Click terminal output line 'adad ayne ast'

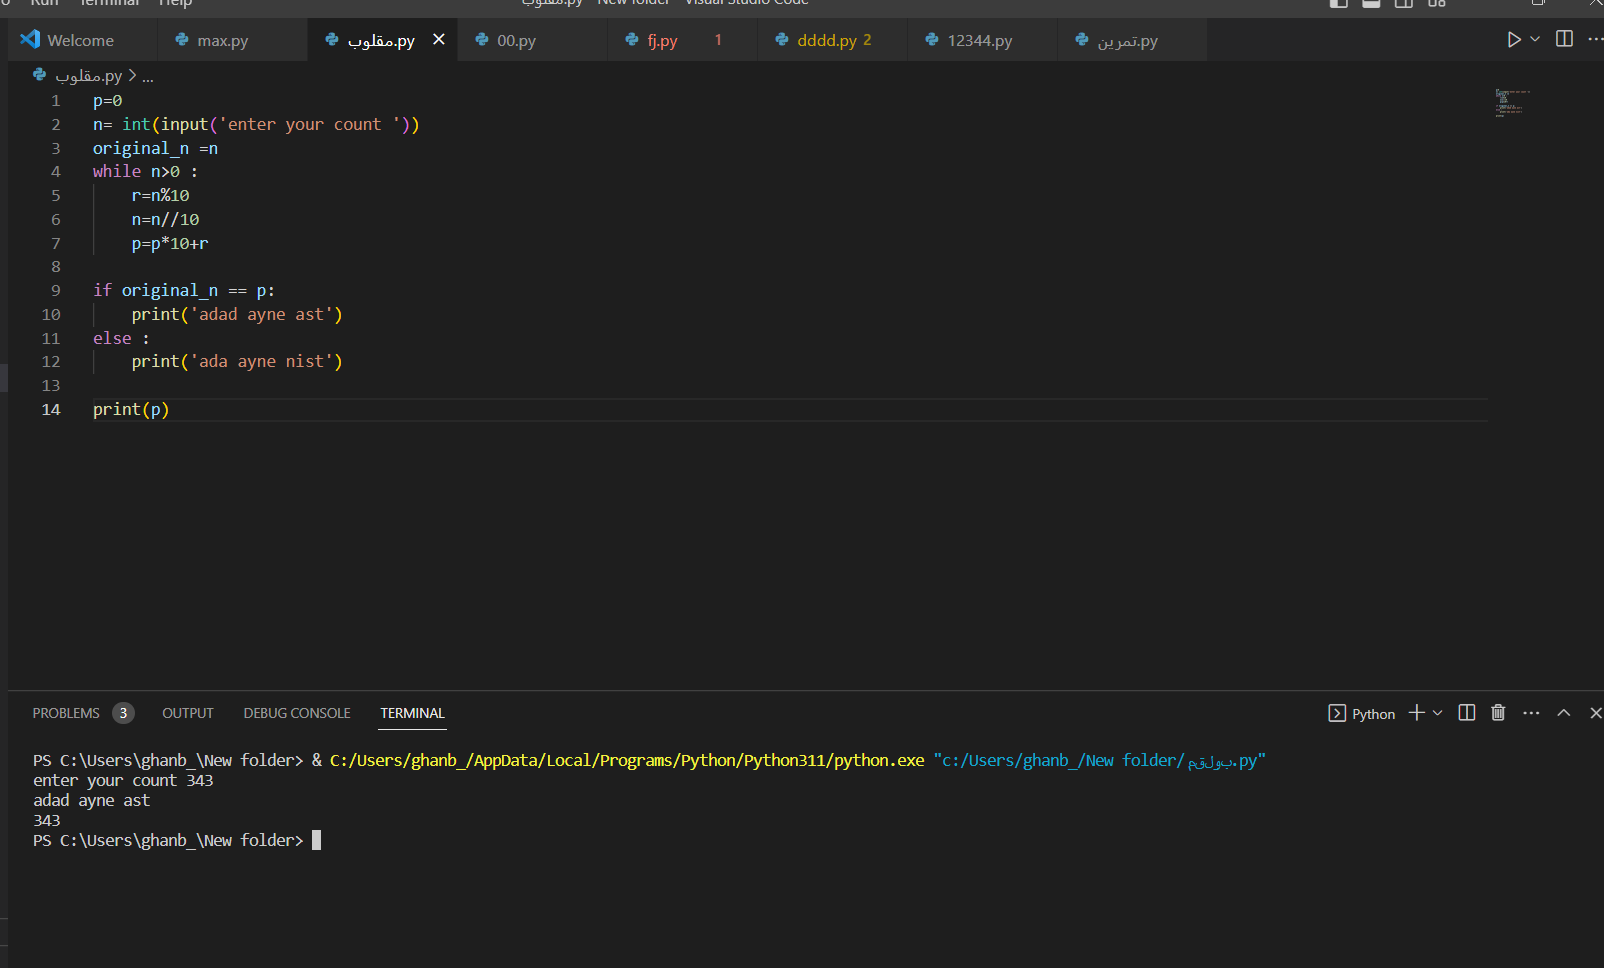tap(91, 801)
